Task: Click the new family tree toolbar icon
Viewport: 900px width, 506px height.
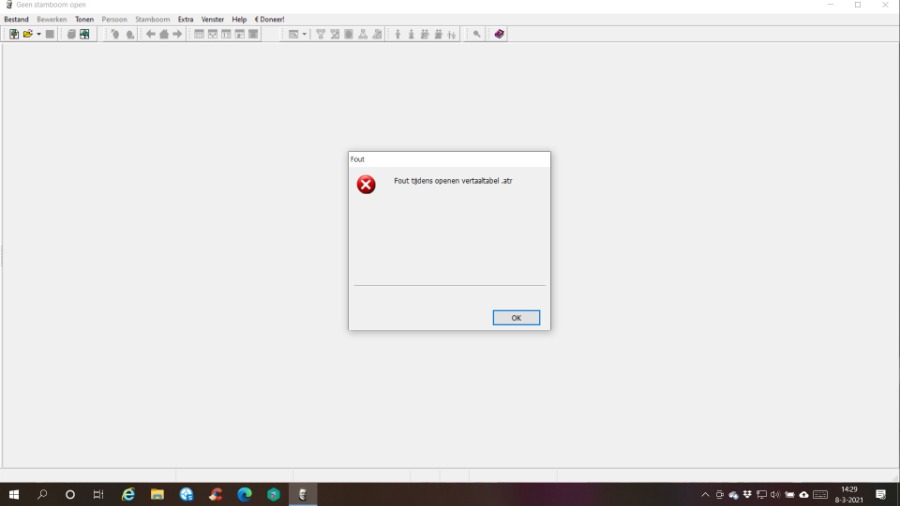Action: click(14, 34)
